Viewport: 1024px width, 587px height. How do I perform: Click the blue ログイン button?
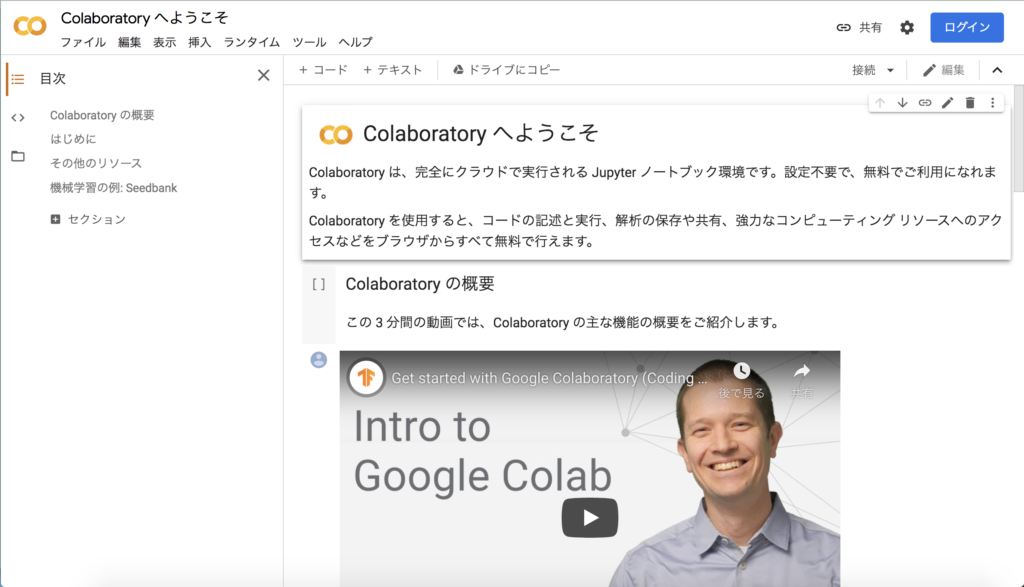(967, 27)
